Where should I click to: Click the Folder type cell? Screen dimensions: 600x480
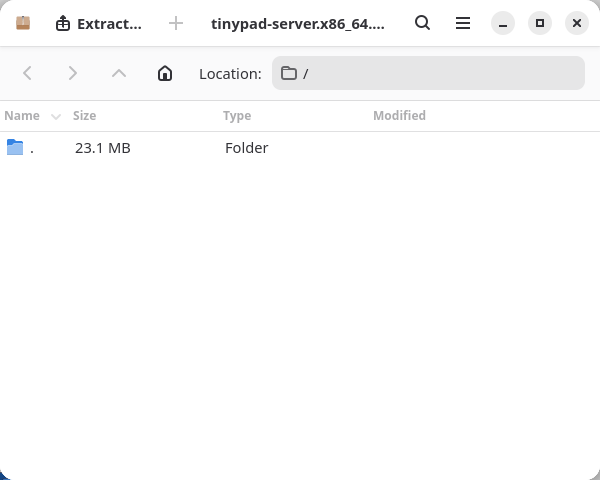(246, 148)
